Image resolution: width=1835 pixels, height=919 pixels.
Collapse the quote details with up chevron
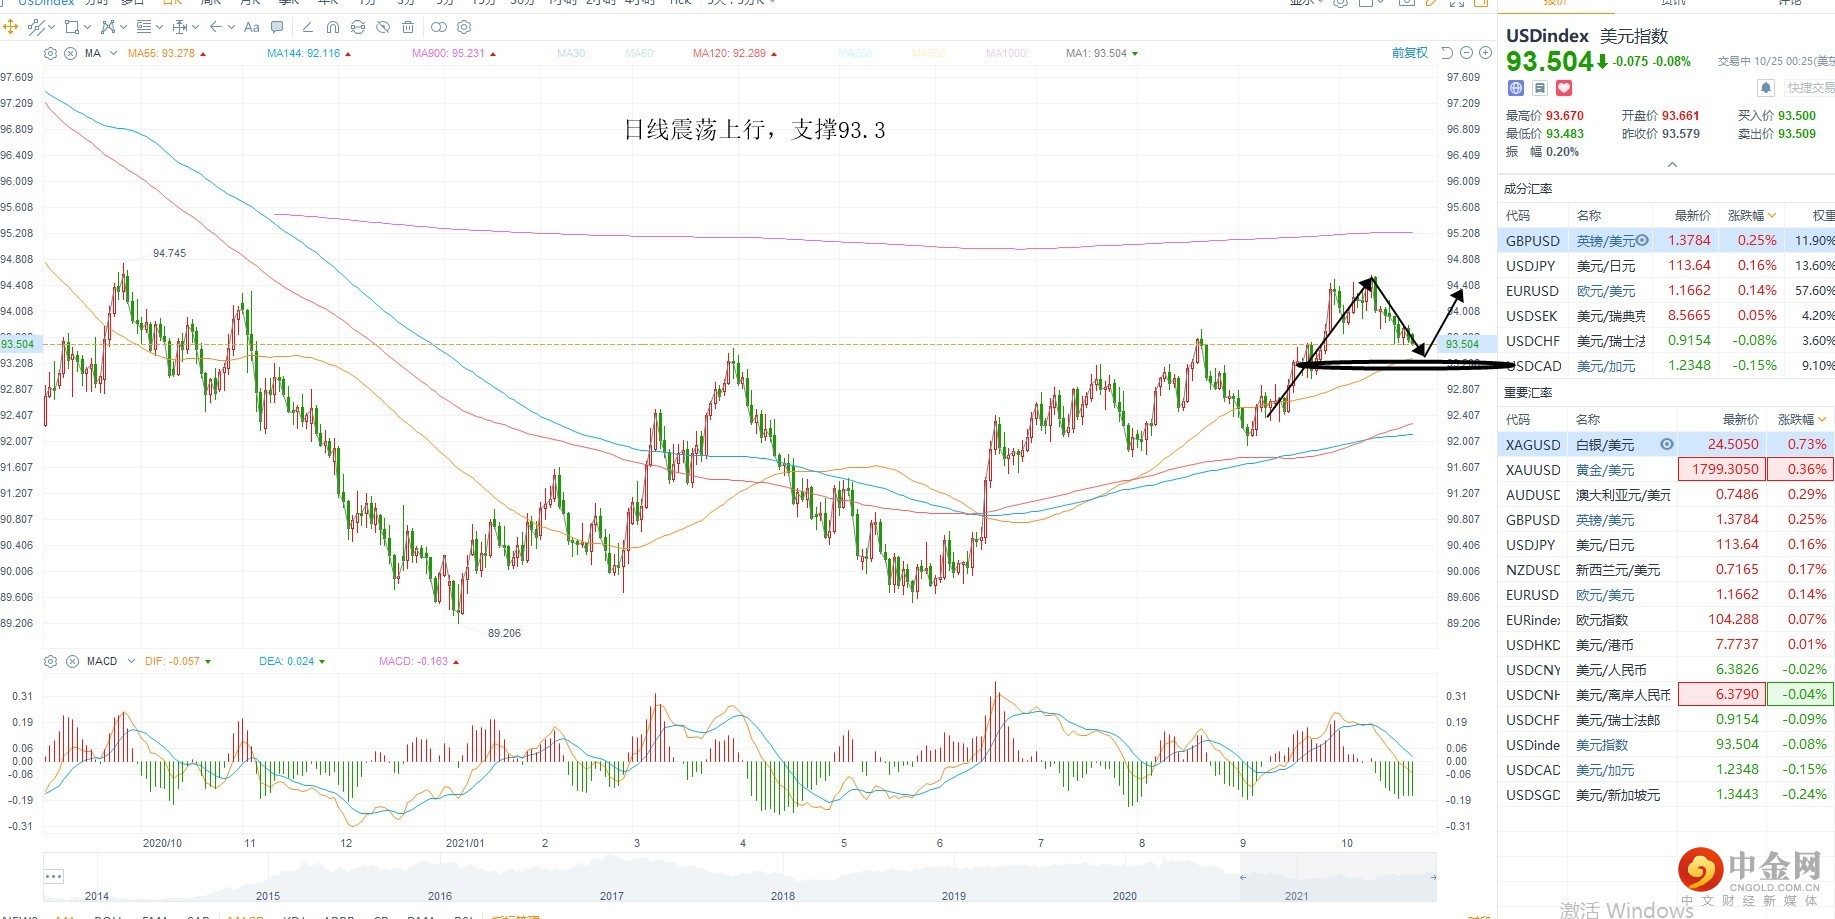1672,165
